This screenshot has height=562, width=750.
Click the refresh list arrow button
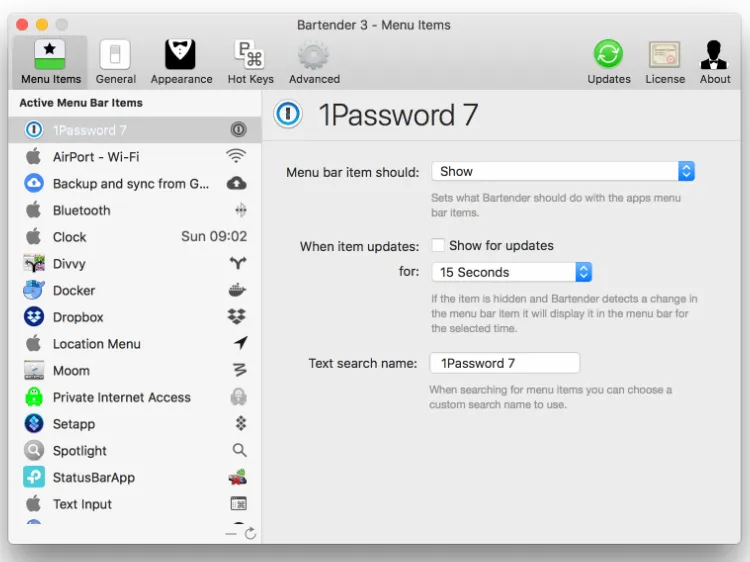coord(250,533)
